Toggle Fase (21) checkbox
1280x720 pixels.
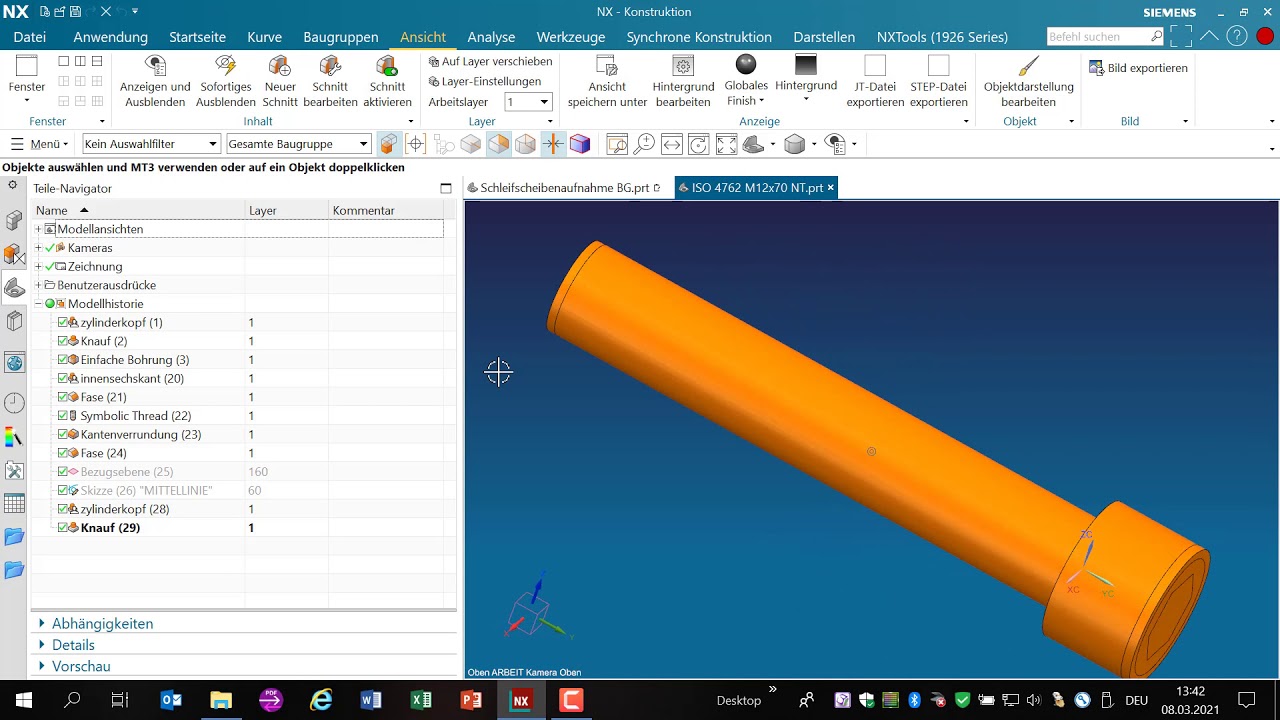[63, 397]
